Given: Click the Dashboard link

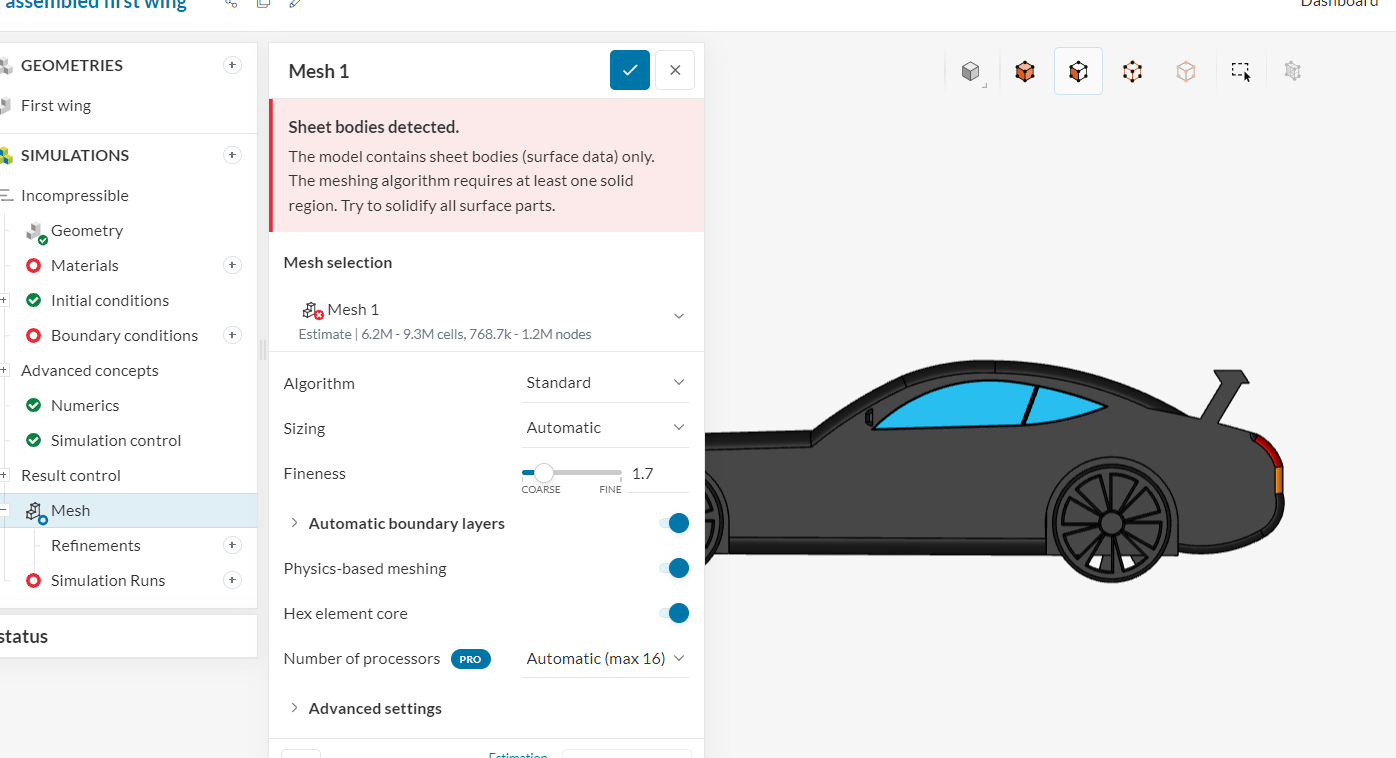Looking at the screenshot, I should pos(1338,4).
